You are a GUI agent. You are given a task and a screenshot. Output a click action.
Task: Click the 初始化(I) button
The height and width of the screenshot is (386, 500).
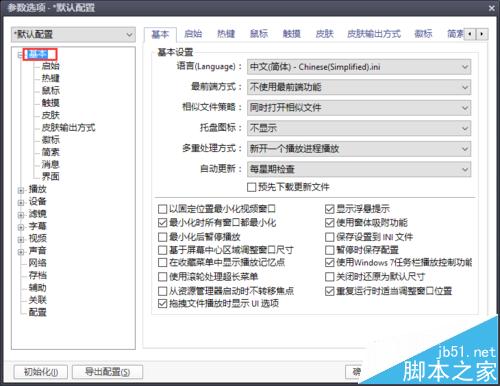tap(41, 372)
